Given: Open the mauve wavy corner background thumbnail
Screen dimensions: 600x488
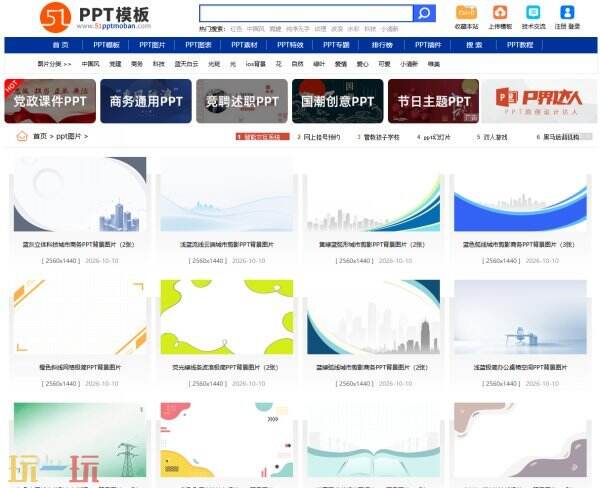Looking at the screenshot, I should [x=520, y=440].
